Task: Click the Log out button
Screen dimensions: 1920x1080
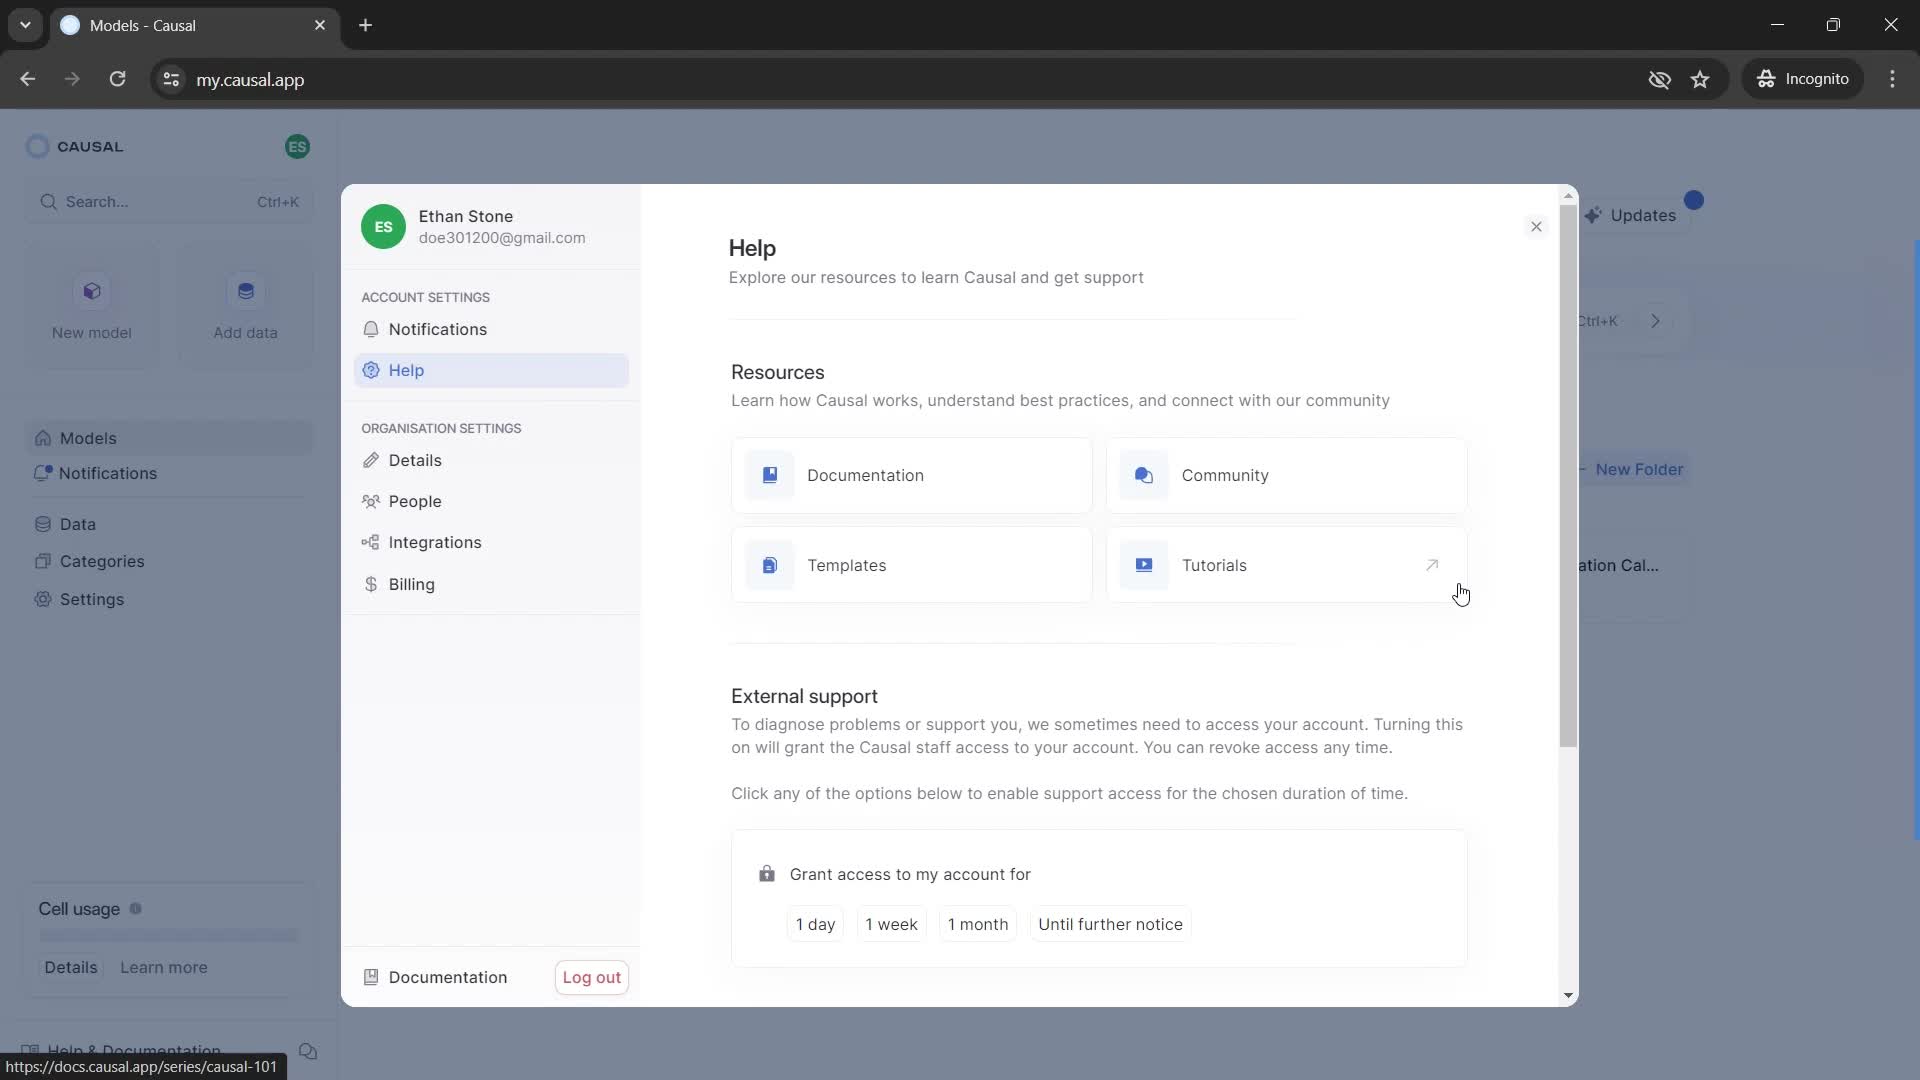Action: pyautogui.click(x=591, y=977)
